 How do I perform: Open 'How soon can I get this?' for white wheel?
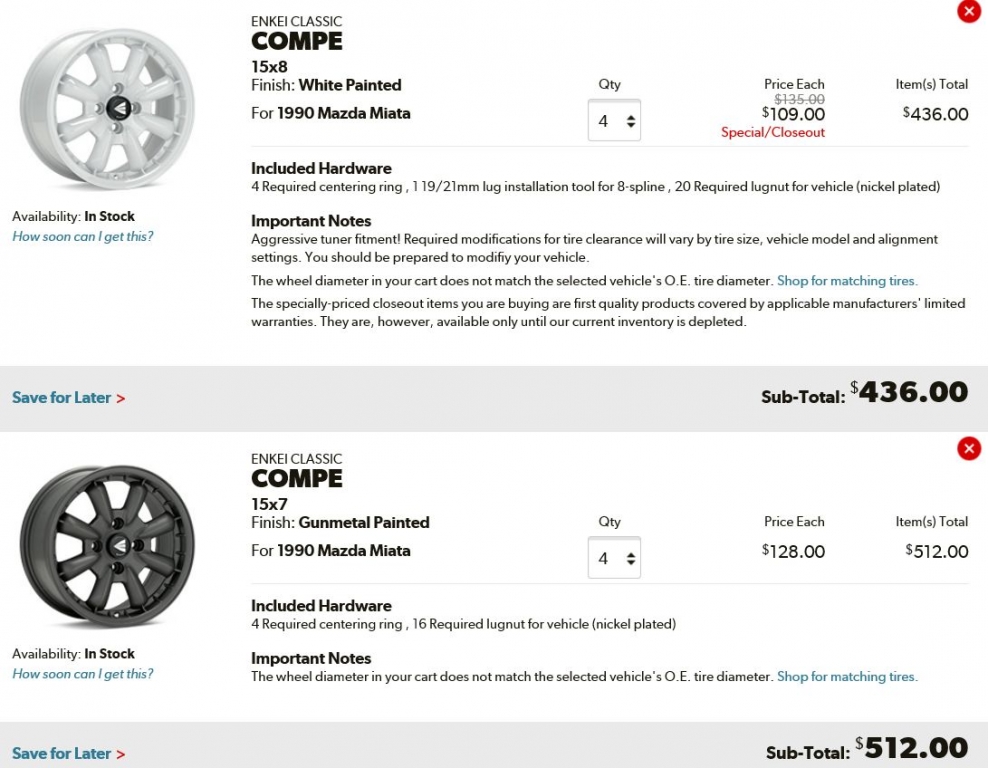83,236
